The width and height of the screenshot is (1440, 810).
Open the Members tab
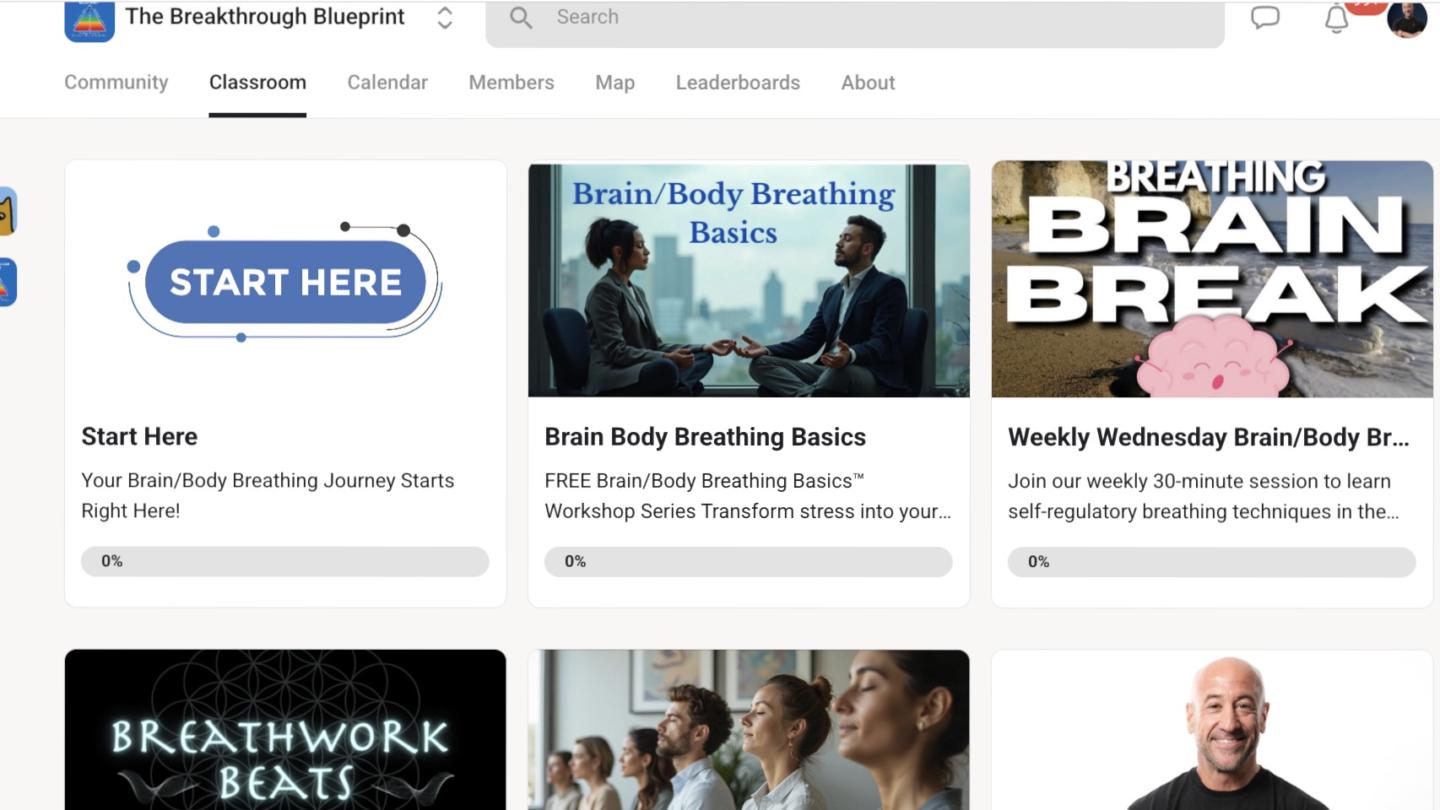pos(511,83)
